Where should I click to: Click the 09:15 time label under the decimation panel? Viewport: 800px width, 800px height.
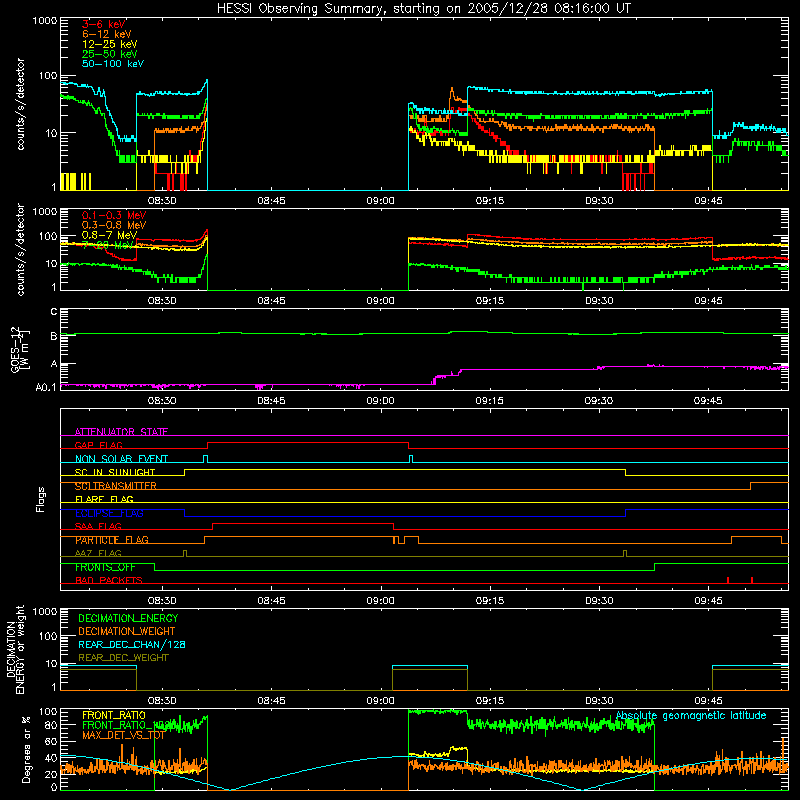489,701
